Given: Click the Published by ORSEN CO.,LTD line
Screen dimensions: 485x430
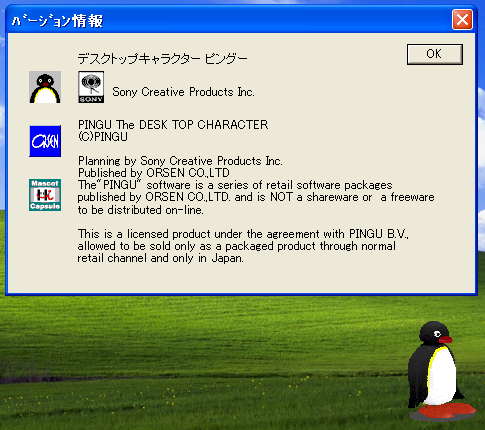Looking at the screenshot, I should [154, 173].
